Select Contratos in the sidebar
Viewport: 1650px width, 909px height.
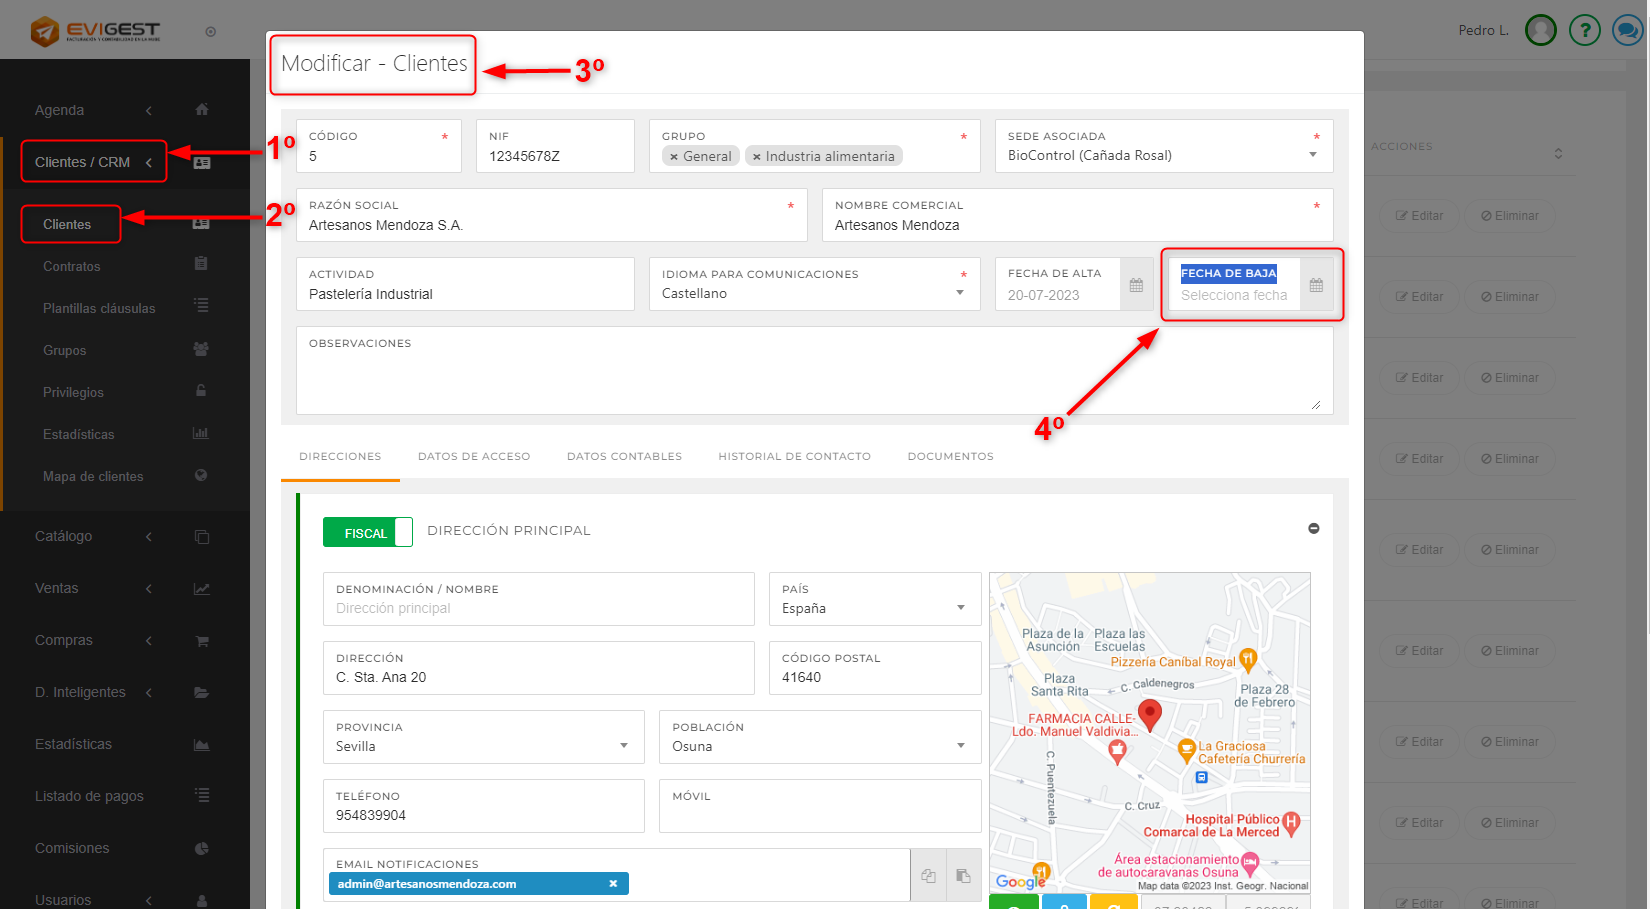72,267
